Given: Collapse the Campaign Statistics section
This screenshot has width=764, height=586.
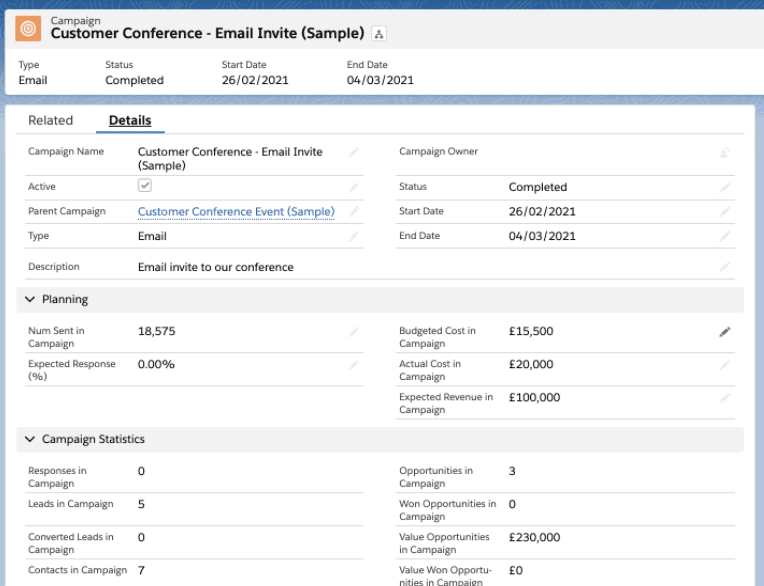Looking at the screenshot, I should pos(30,440).
